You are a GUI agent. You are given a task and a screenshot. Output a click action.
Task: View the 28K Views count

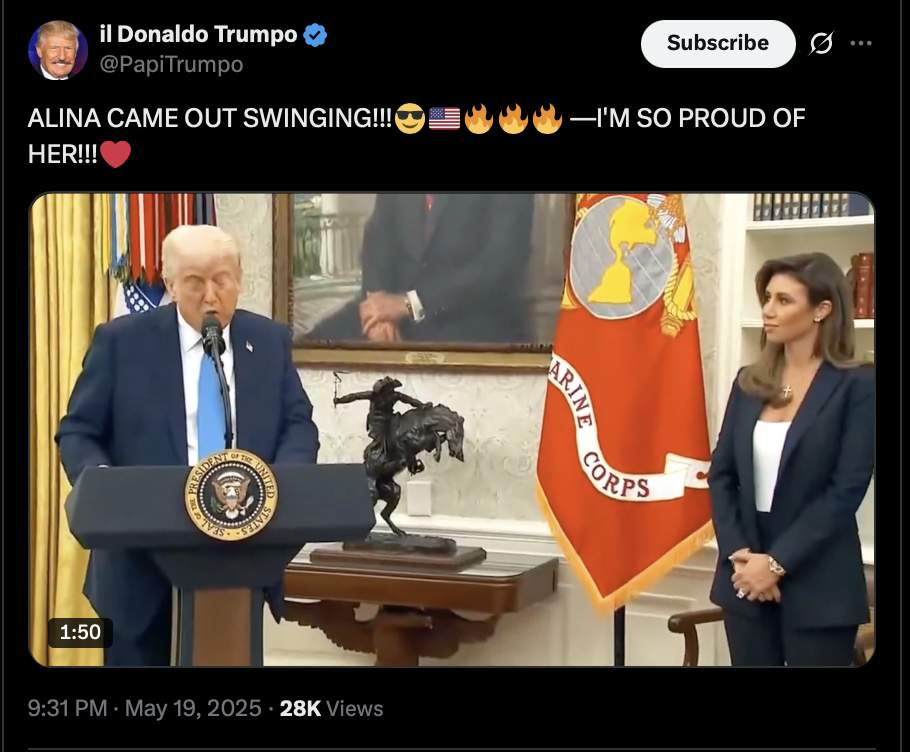coord(331,708)
